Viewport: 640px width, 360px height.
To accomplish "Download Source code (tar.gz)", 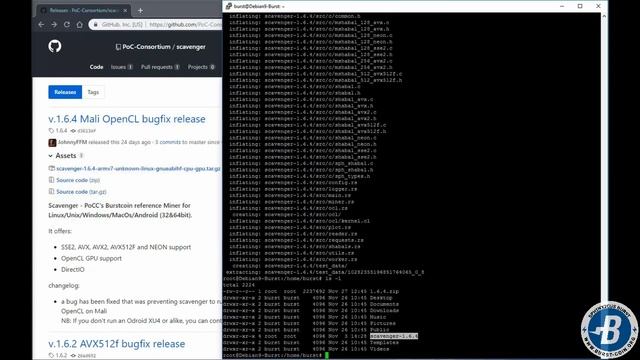I will click(81, 191).
